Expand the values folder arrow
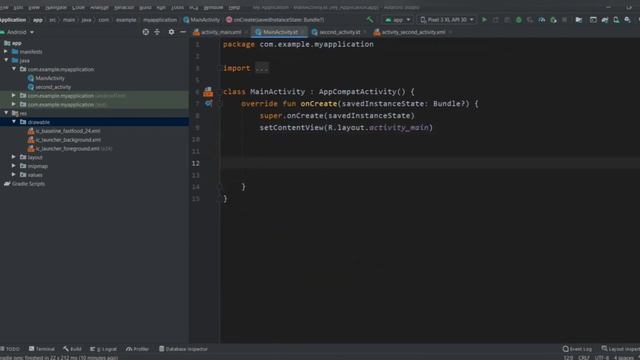The width and height of the screenshot is (640, 360). [14, 174]
